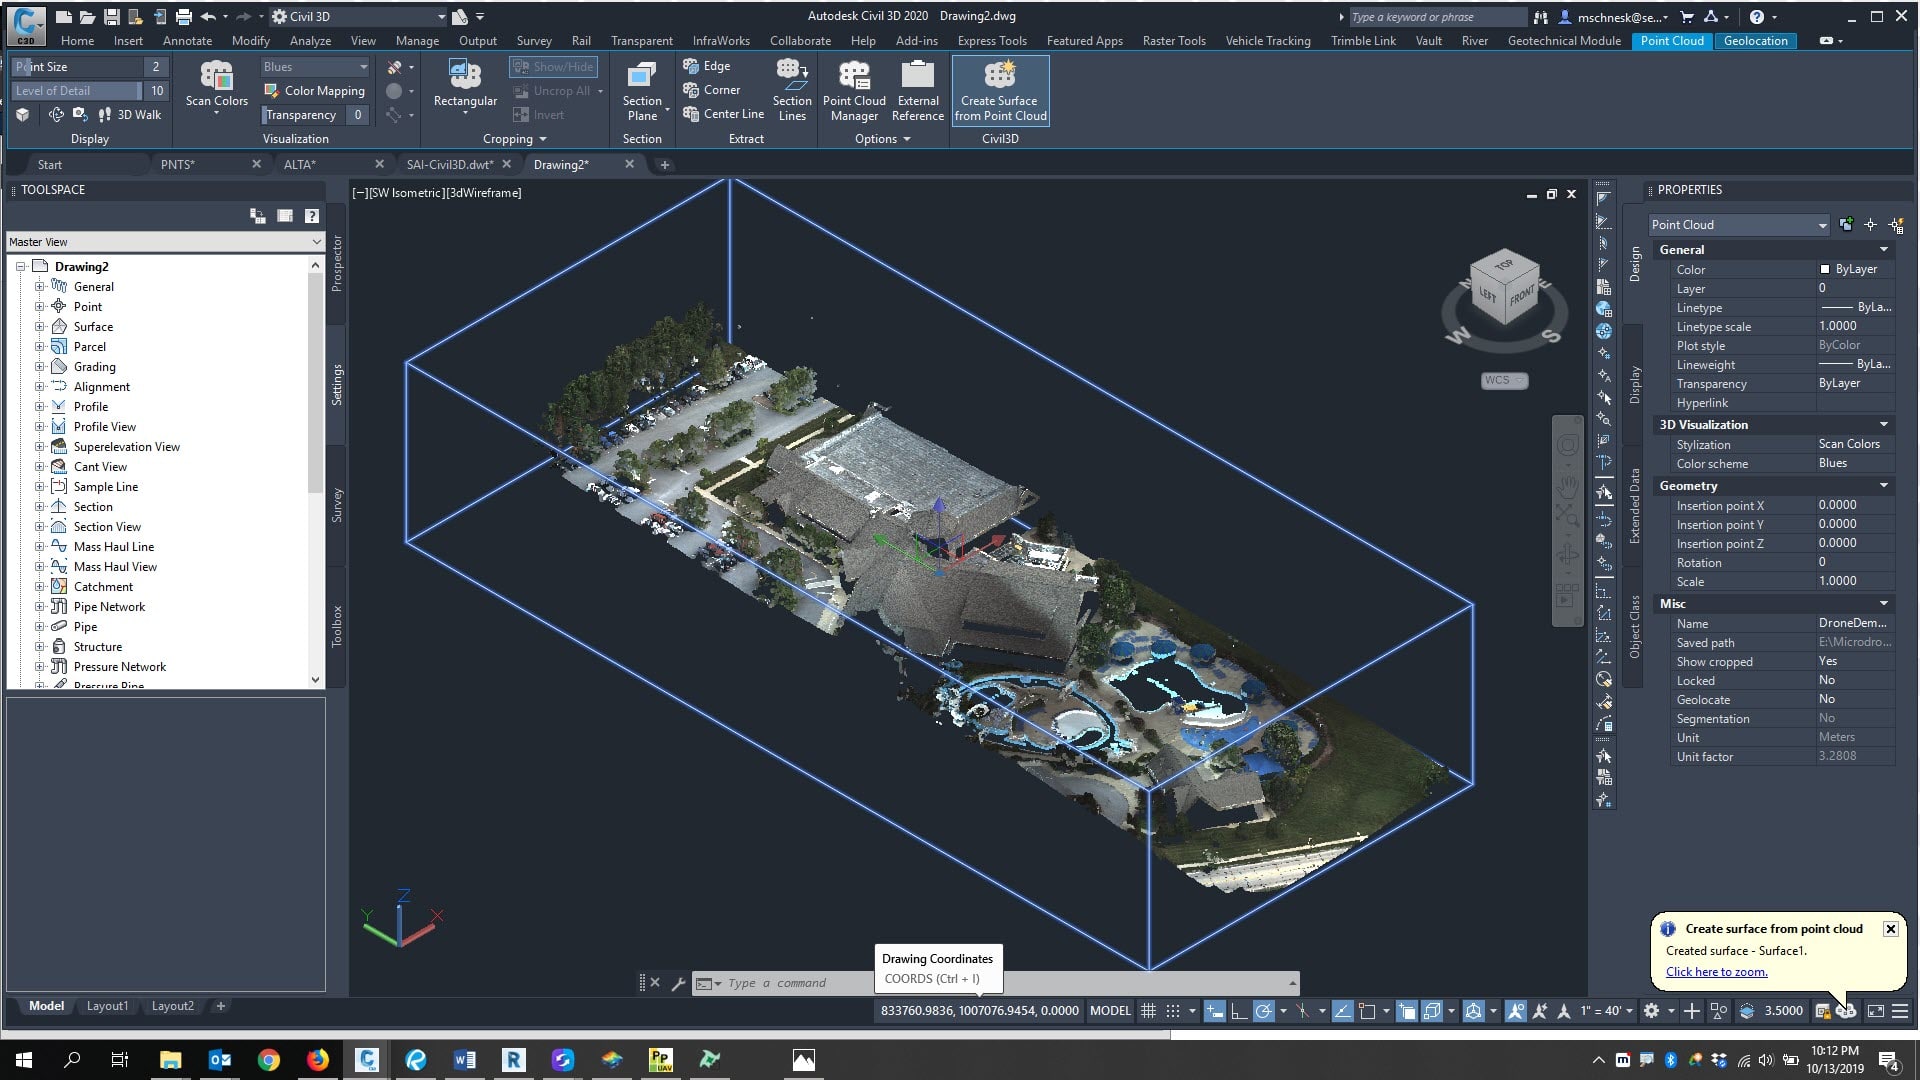Screen dimensions: 1920x1080
Task: Toggle snap mode dots in status bar
Action: [1173, 1011]
